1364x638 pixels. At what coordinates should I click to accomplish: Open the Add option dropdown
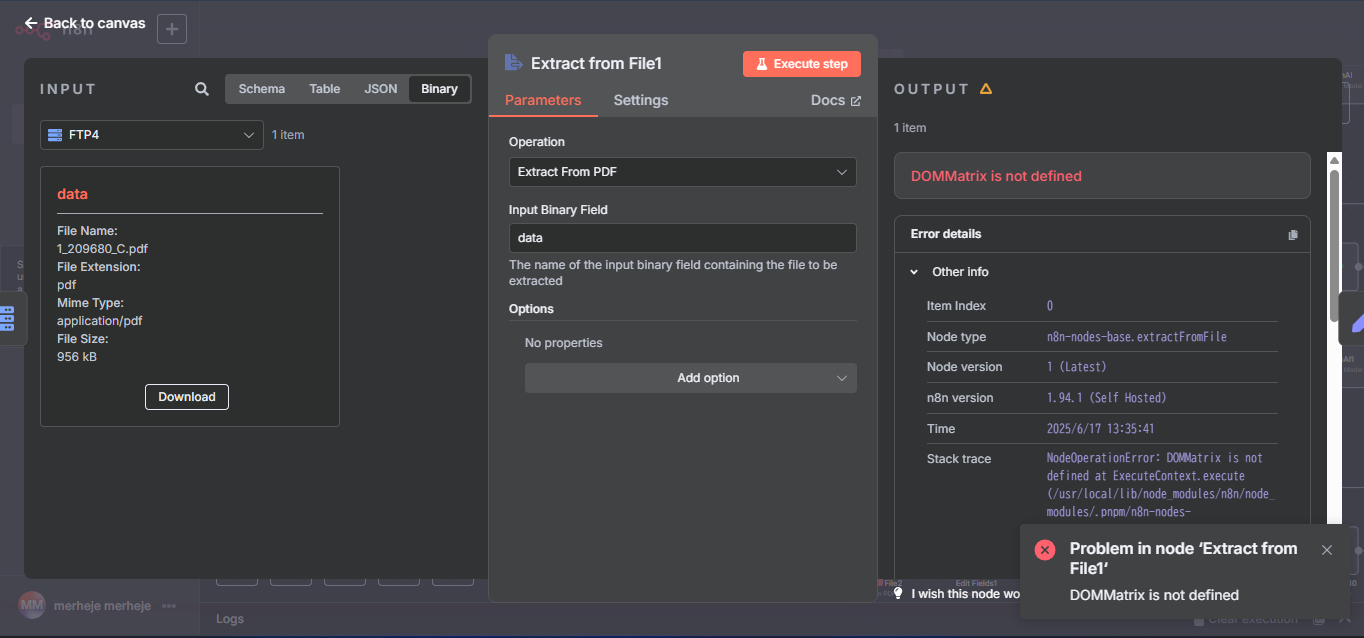tap(691, 378)
